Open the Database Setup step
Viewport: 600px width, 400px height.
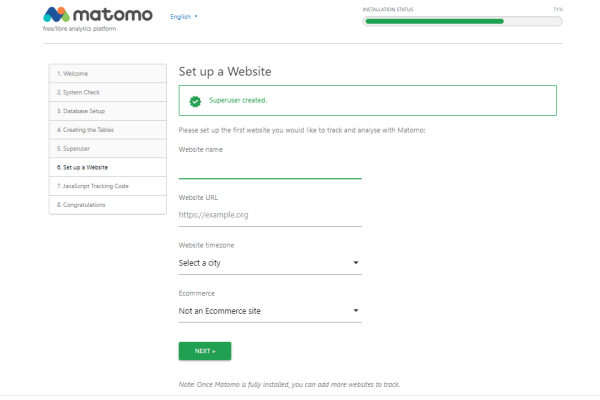click(x=107, y=111)
